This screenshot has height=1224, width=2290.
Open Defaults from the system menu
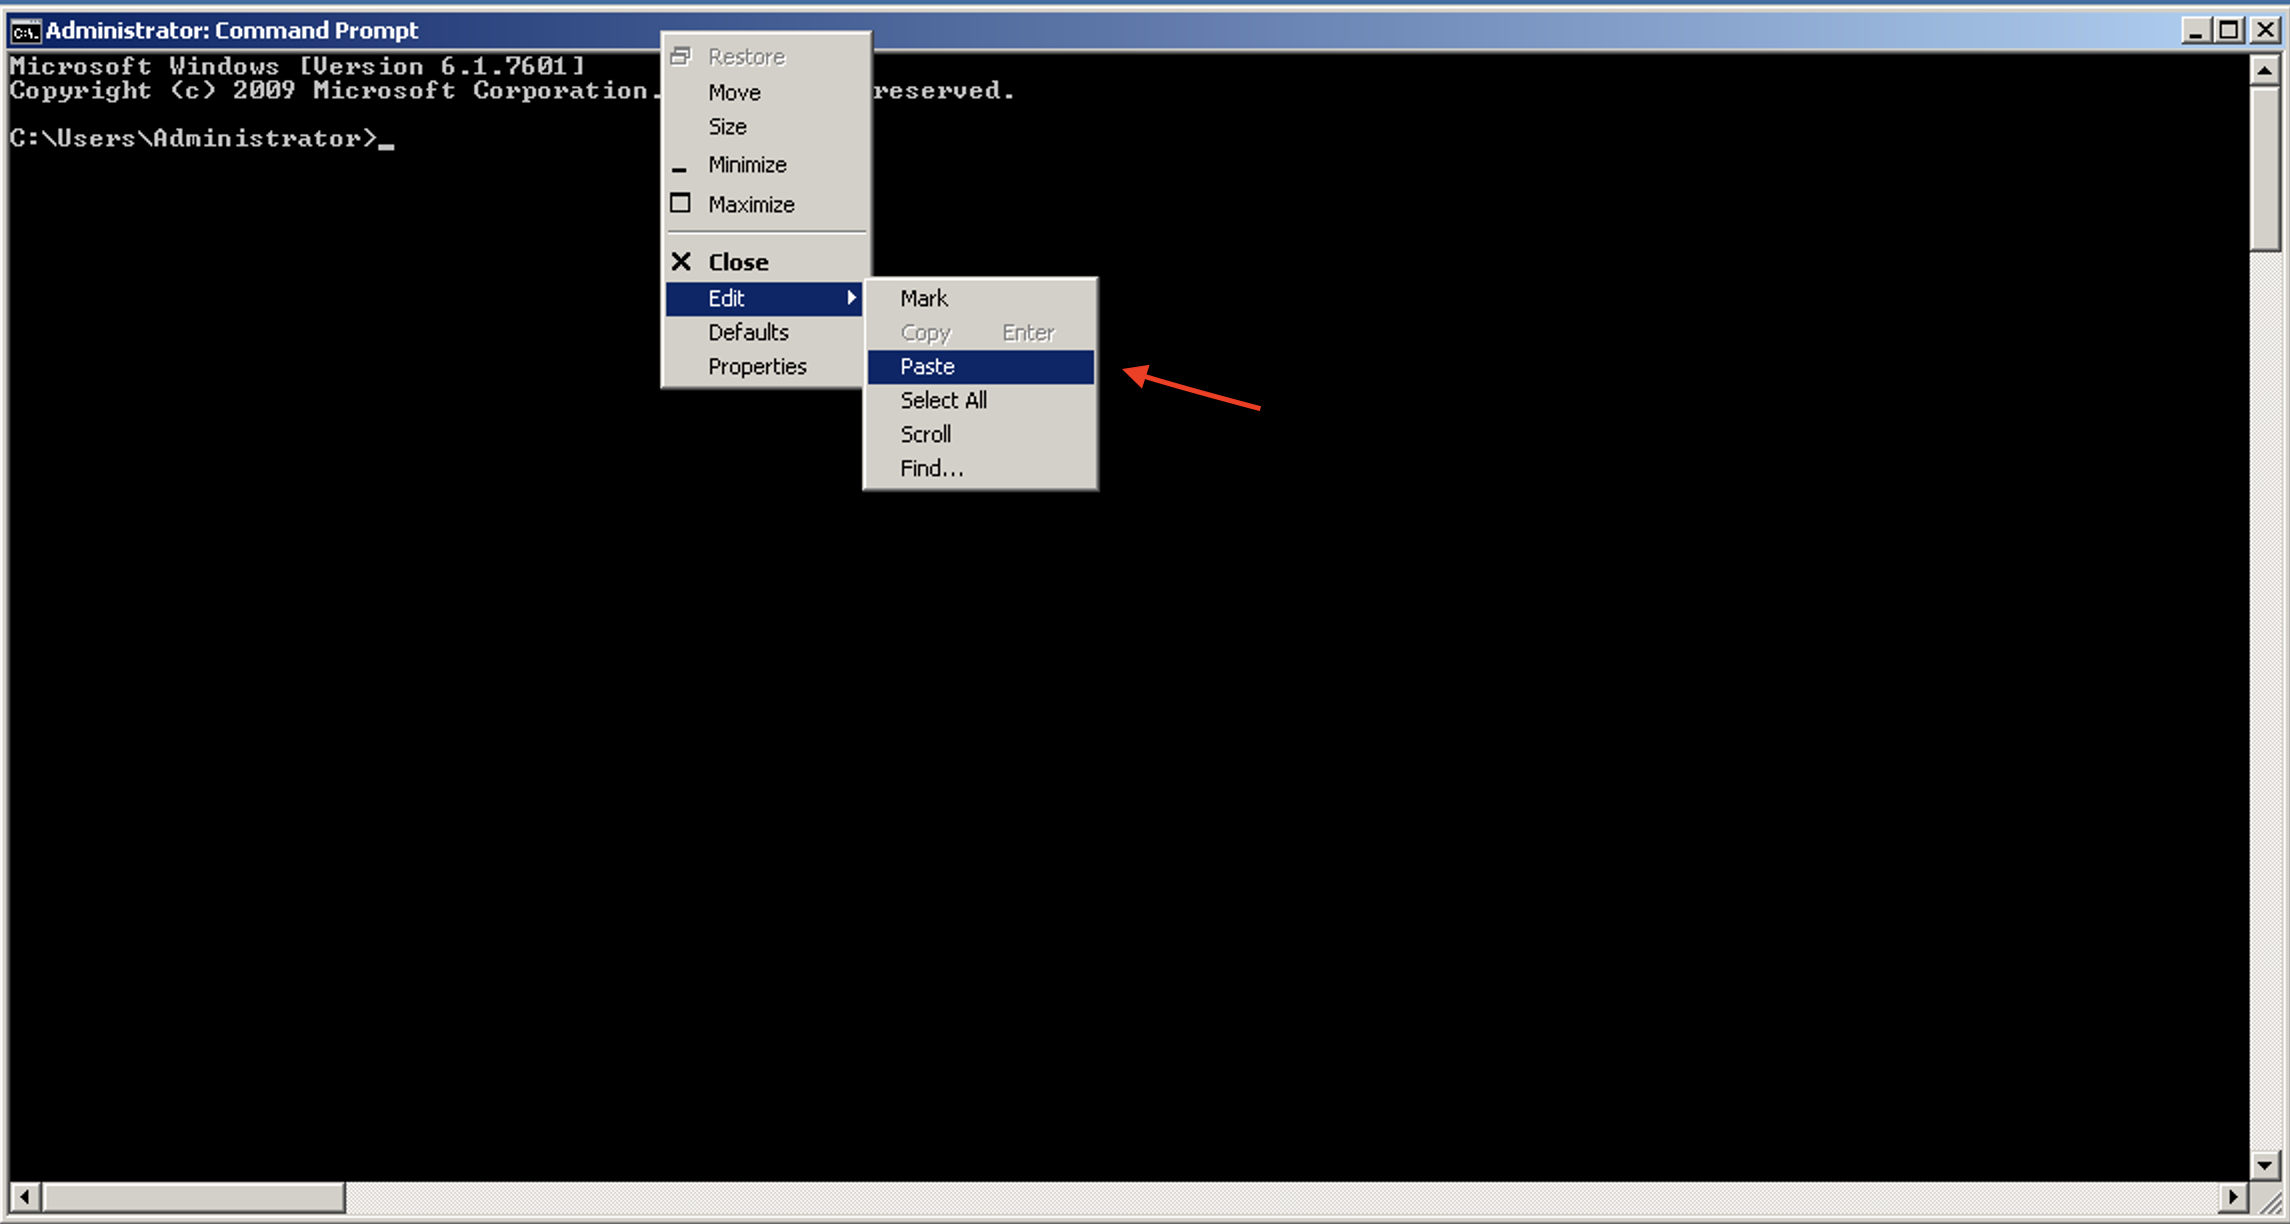(x=748, y=332)
